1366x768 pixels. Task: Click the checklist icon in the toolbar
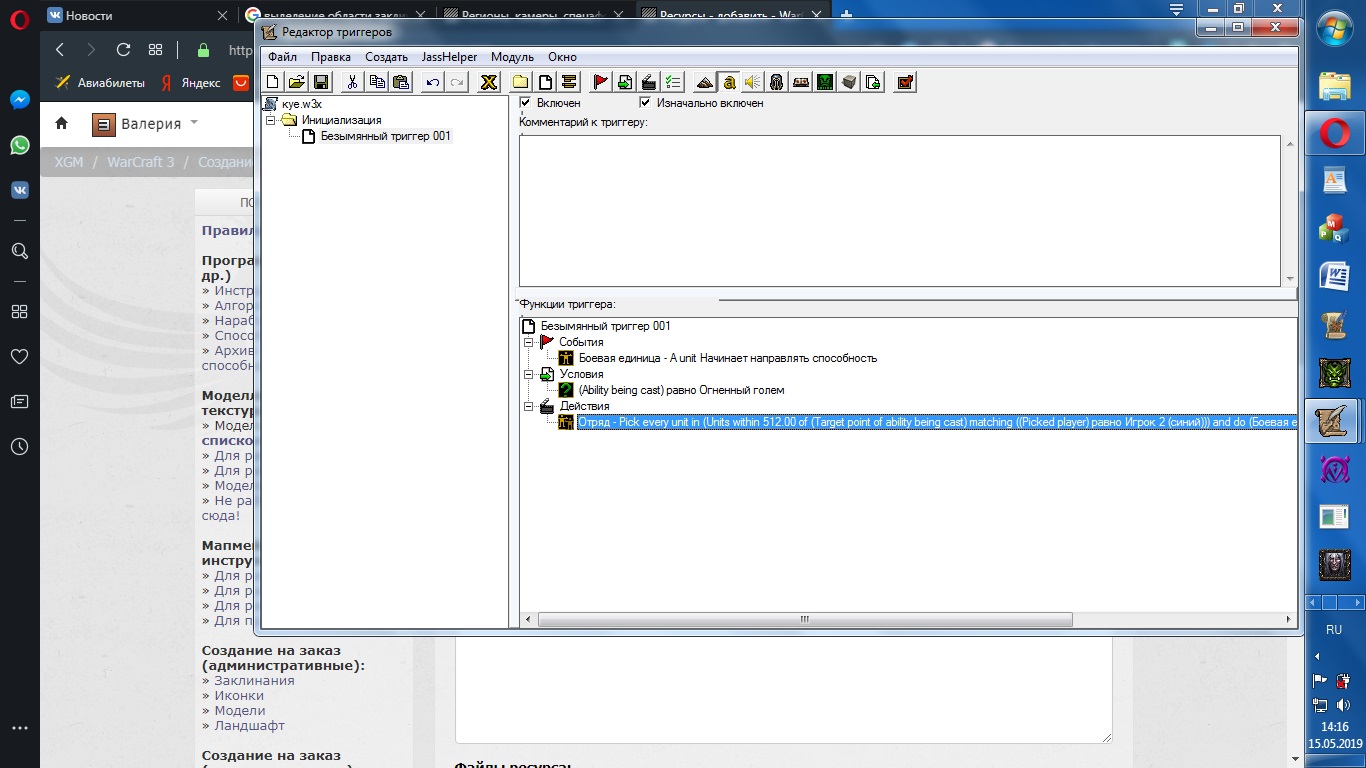pos(673,82)
